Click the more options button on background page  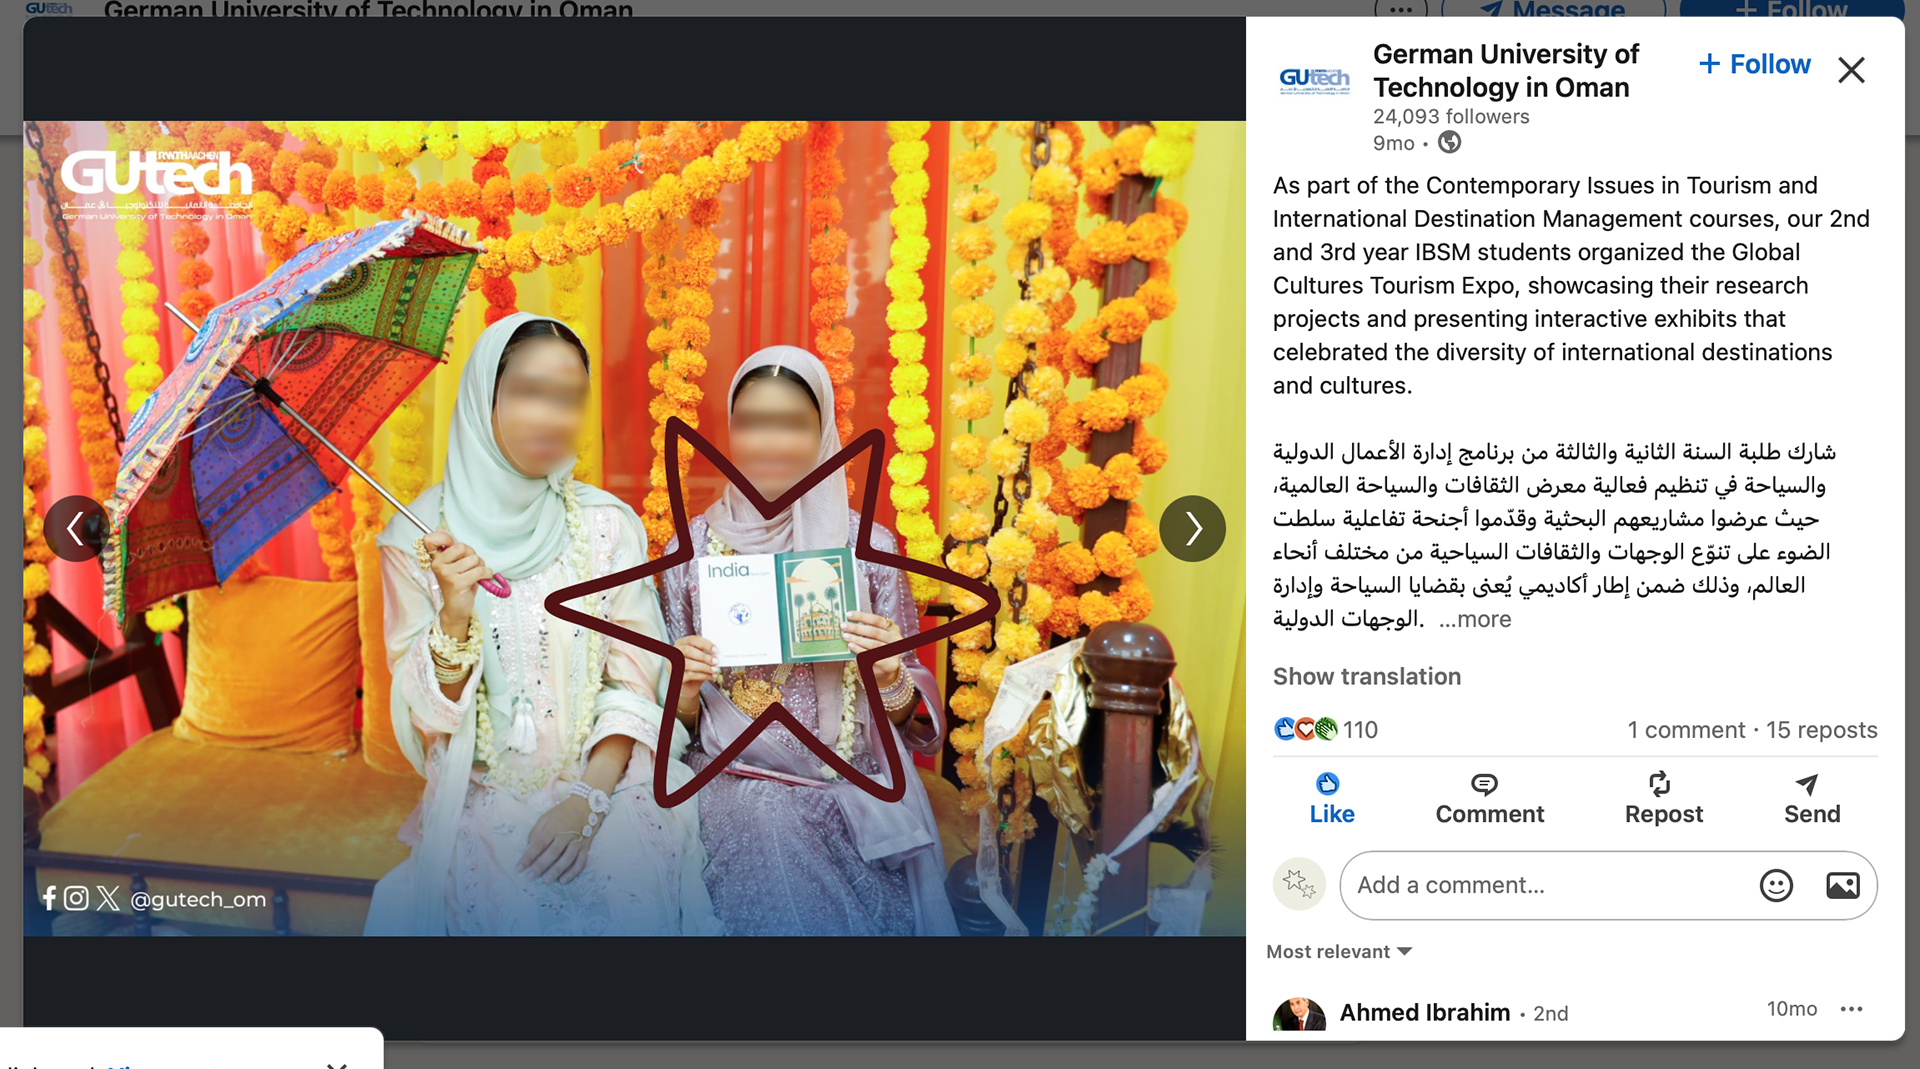coord(1401,9)
